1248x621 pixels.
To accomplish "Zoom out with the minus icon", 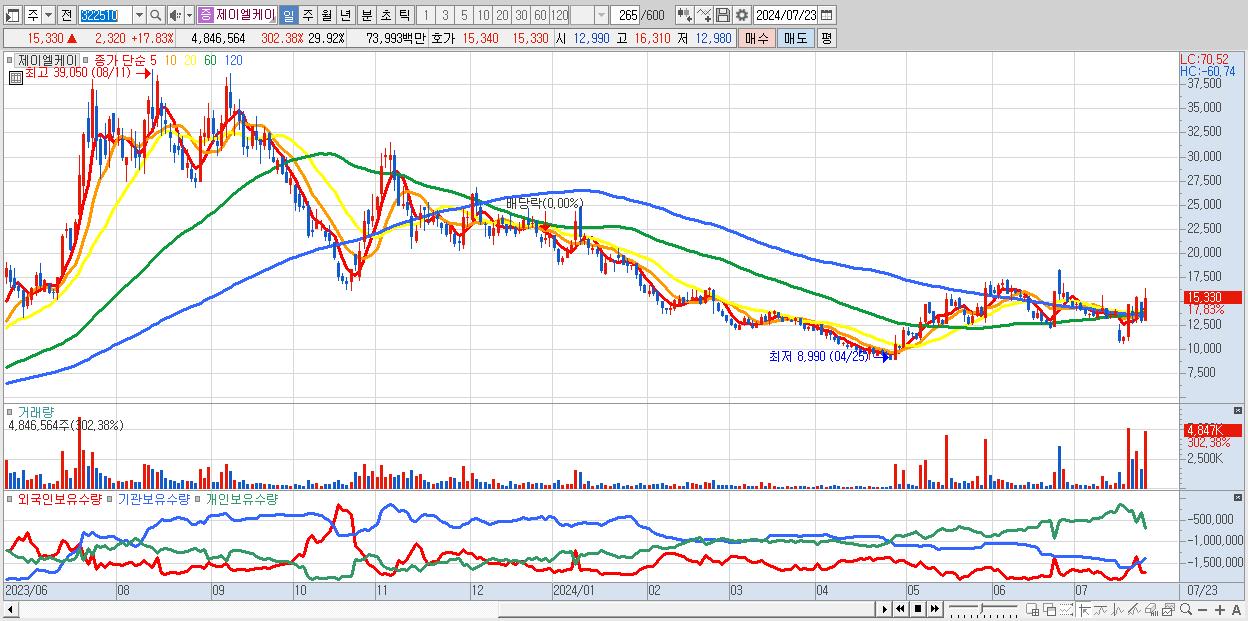I will [x=1202, y=609].
